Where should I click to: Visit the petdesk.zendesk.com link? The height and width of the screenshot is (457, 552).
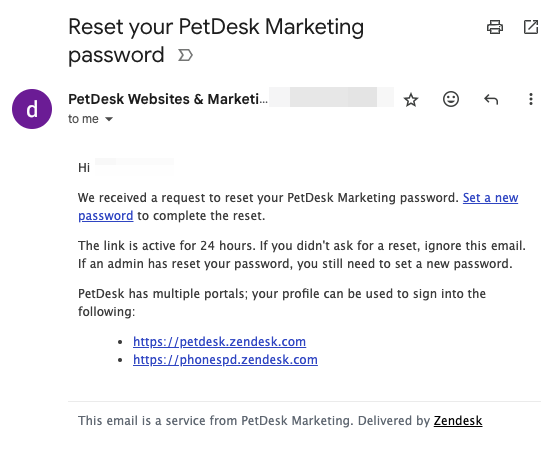point(219,342)
